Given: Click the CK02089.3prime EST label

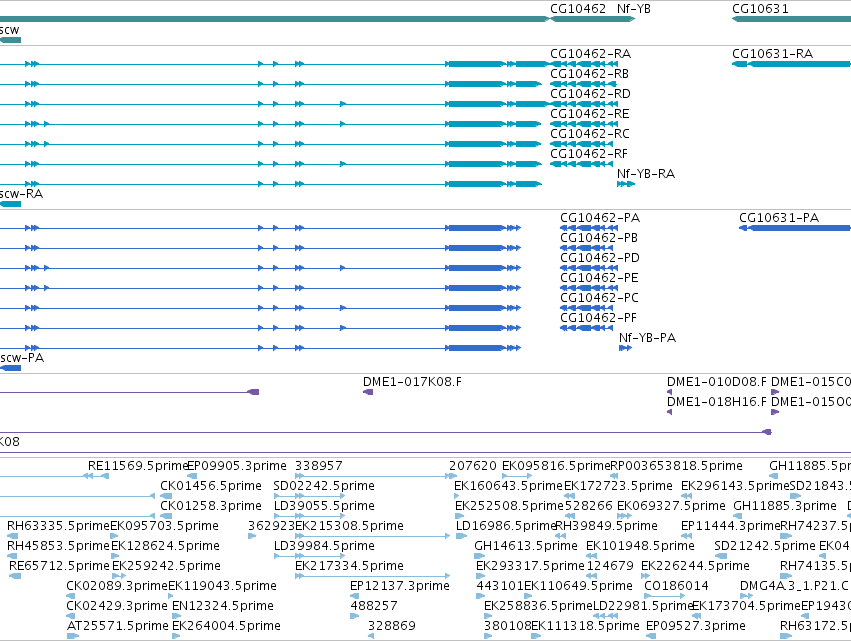Looking at the screenshot, I should pos(117,586).
